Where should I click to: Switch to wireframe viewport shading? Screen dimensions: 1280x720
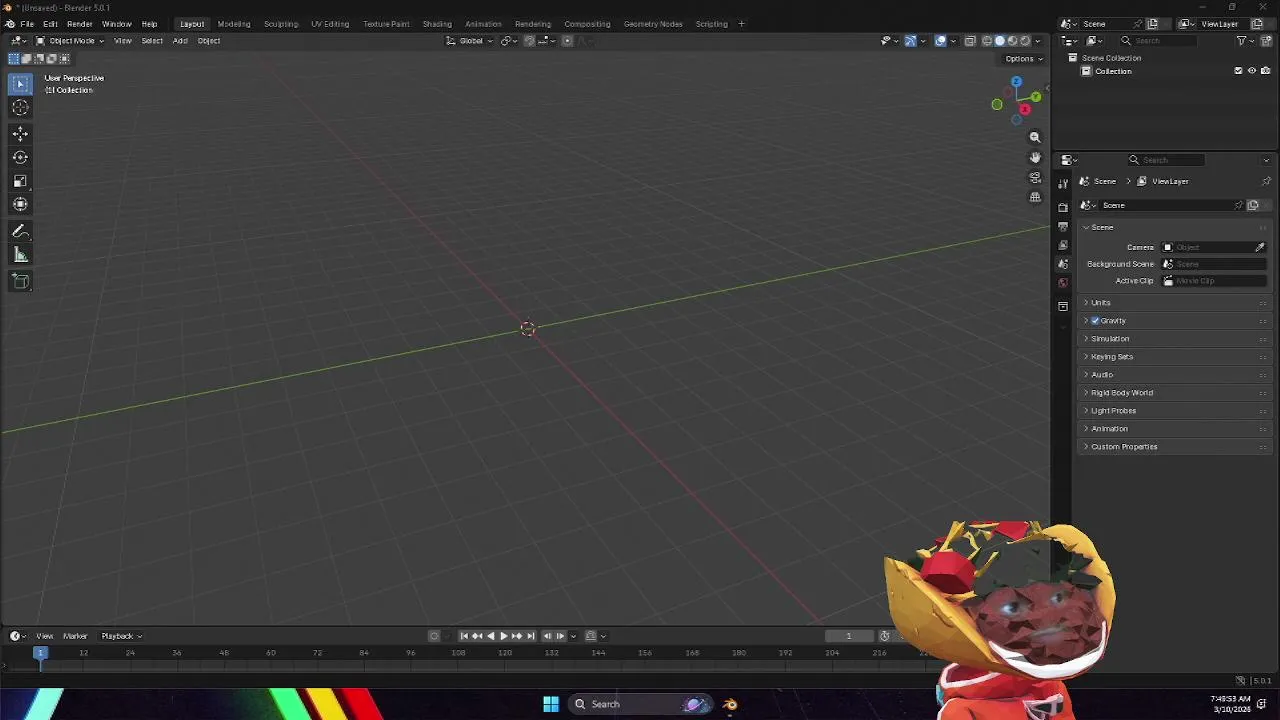pos(987,41)
